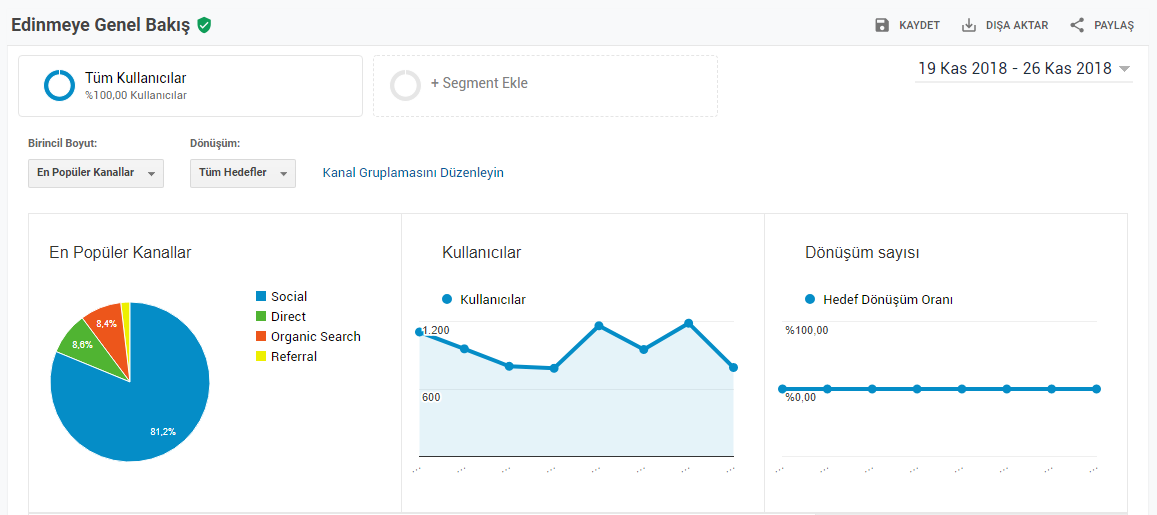Open the date range dropdown arrow
1157x515 pixels.
click(x=1125, y=69)
